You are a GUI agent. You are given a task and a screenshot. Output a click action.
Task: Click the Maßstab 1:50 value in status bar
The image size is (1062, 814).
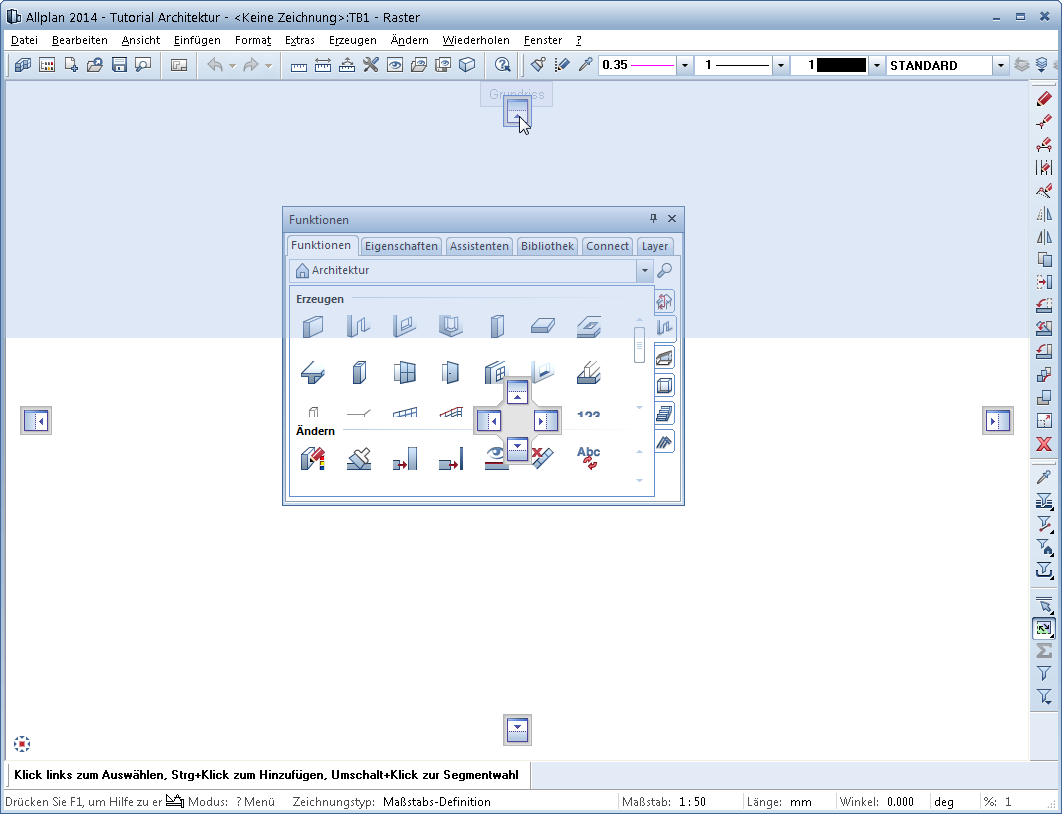tap(692, 802)
